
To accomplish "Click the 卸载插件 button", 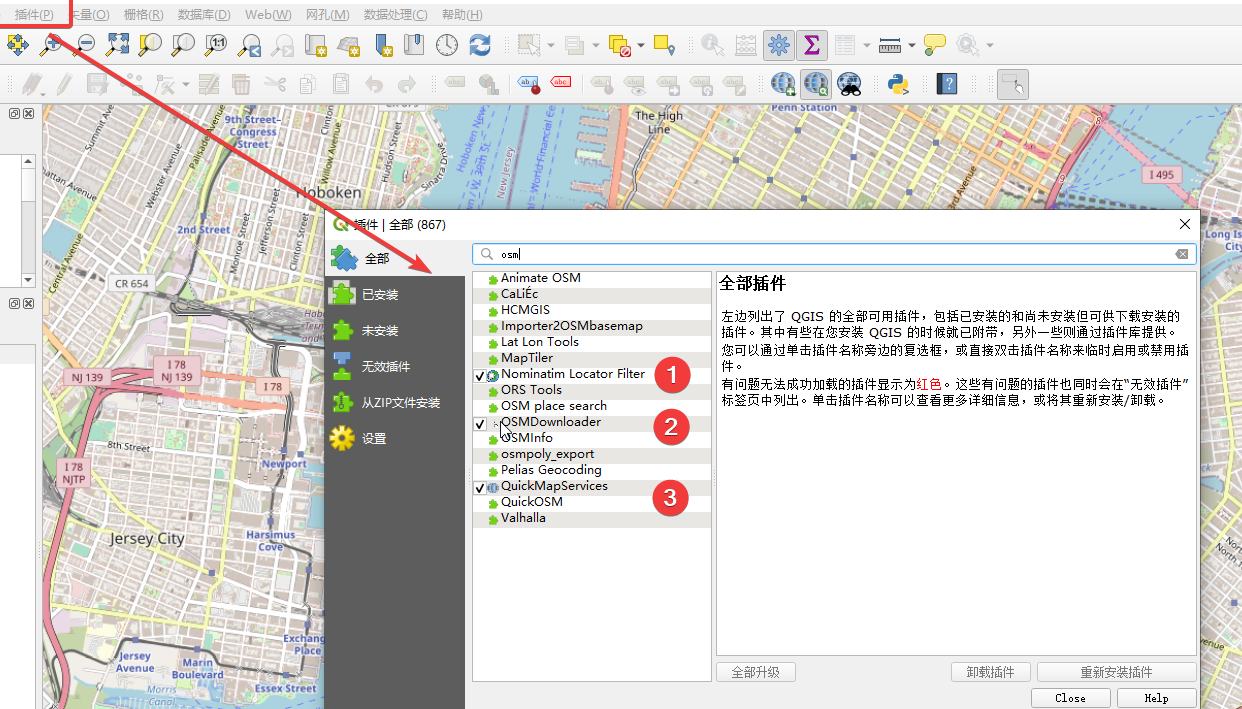I will point(991,672).
